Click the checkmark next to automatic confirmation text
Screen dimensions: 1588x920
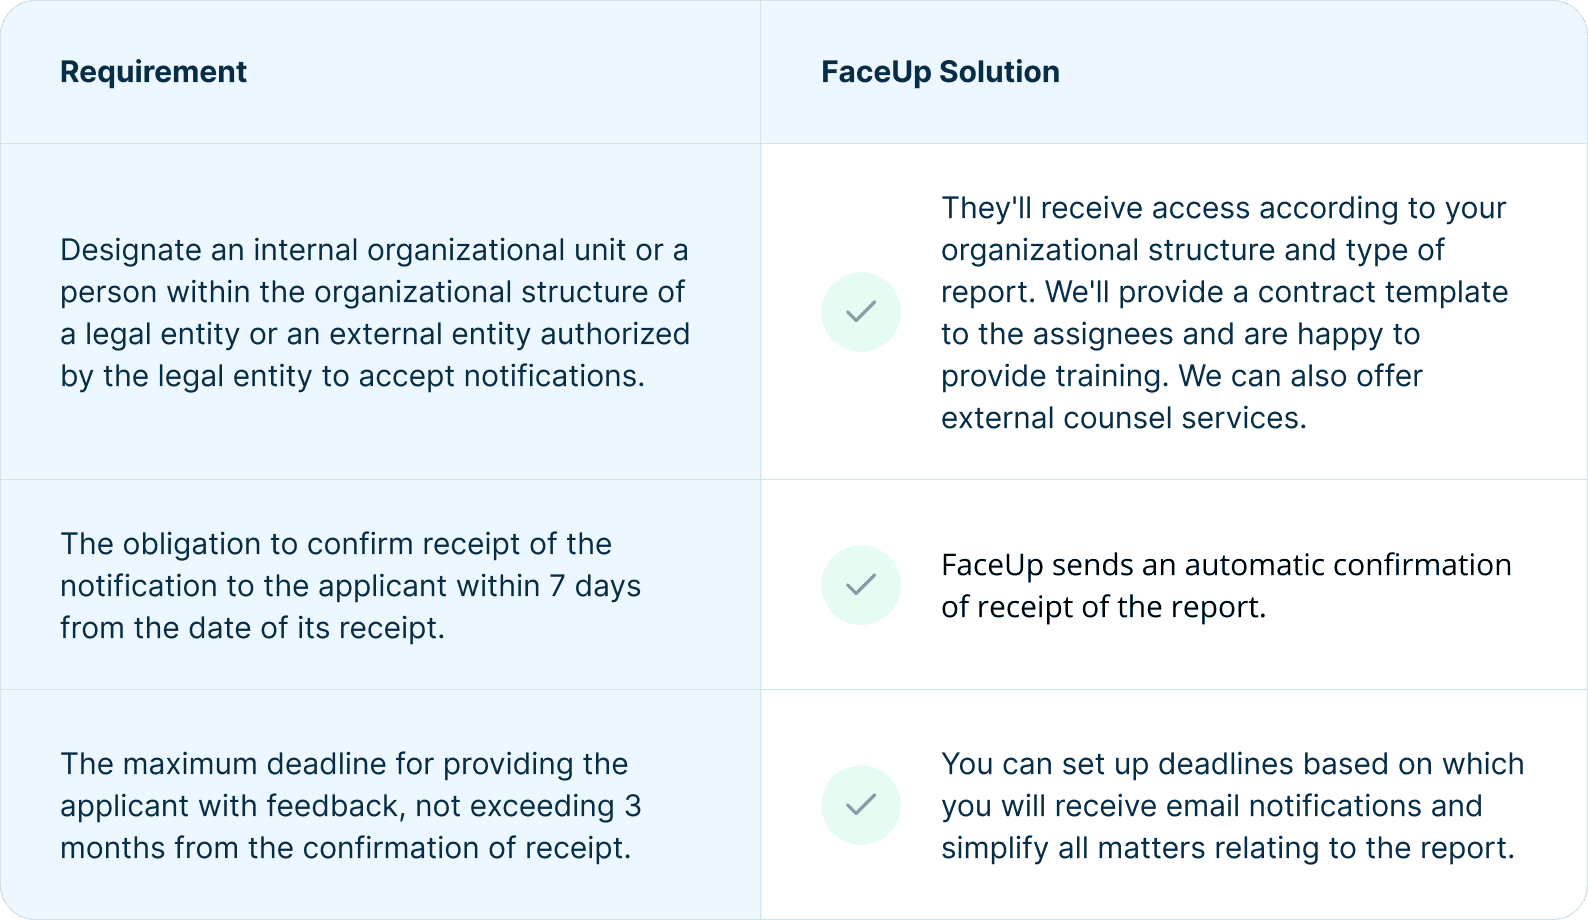pyautogui.click(x=861, y=585)
